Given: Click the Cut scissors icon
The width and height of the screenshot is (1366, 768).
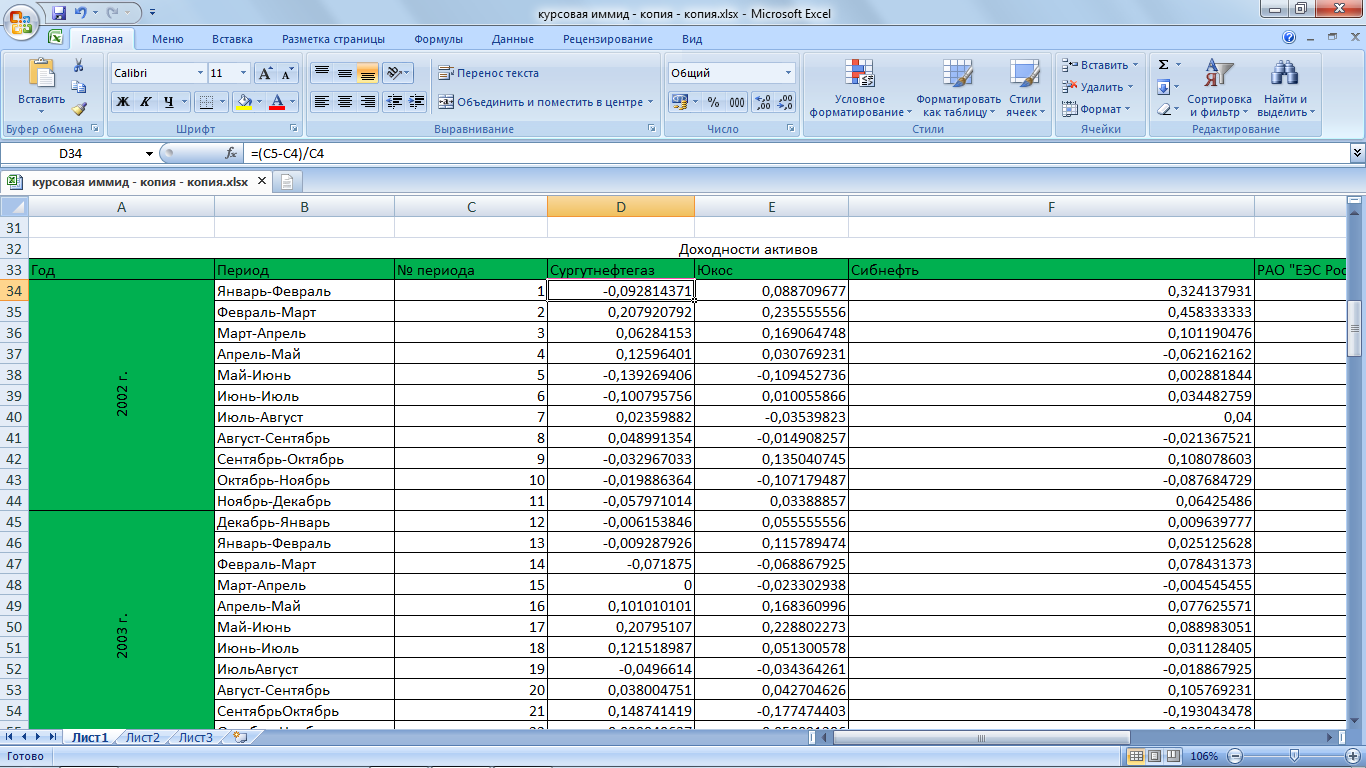Looking at the screenshot, I should click(x=80, y=65).
